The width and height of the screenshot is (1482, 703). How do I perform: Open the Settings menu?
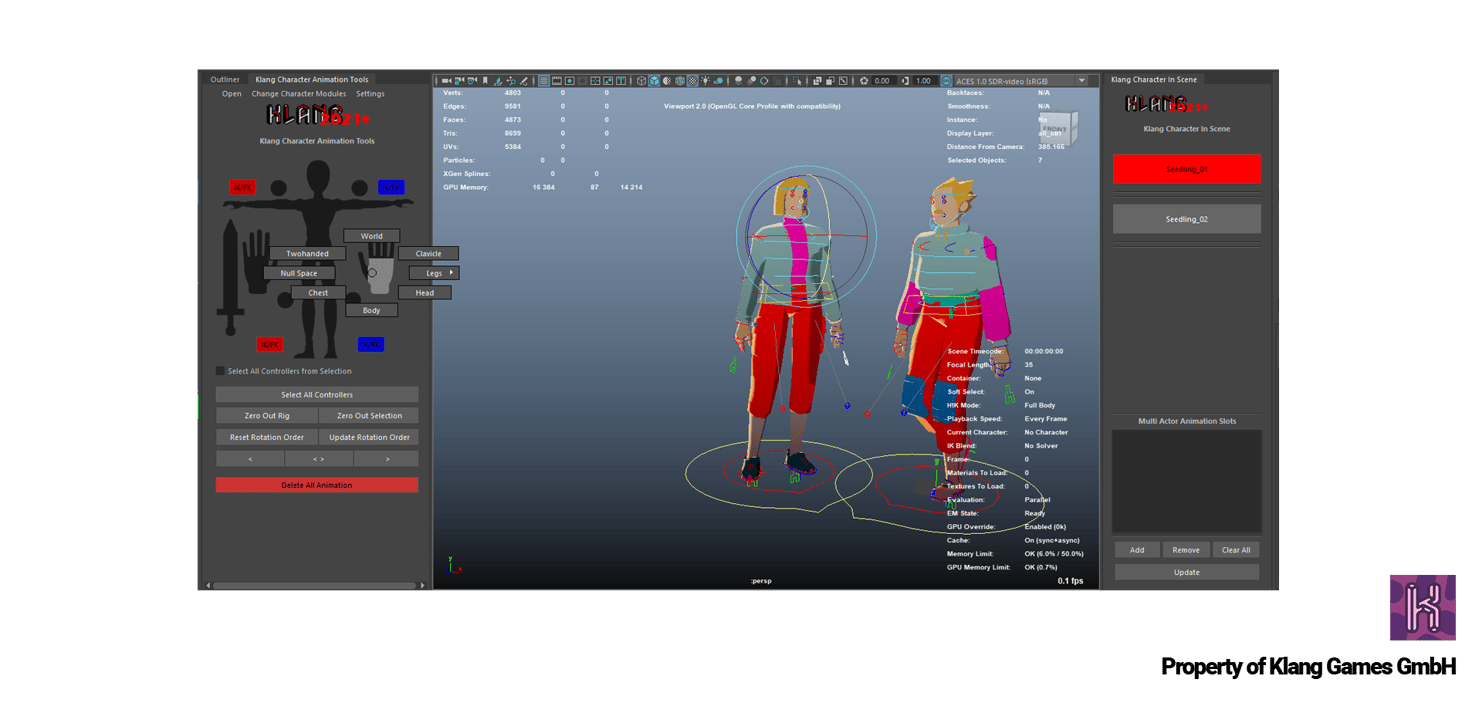click(x=370, y=94)
